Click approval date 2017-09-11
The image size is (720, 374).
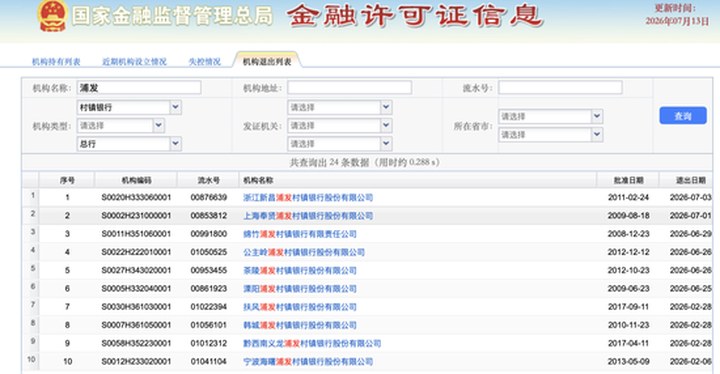click(x=629, y=307)
